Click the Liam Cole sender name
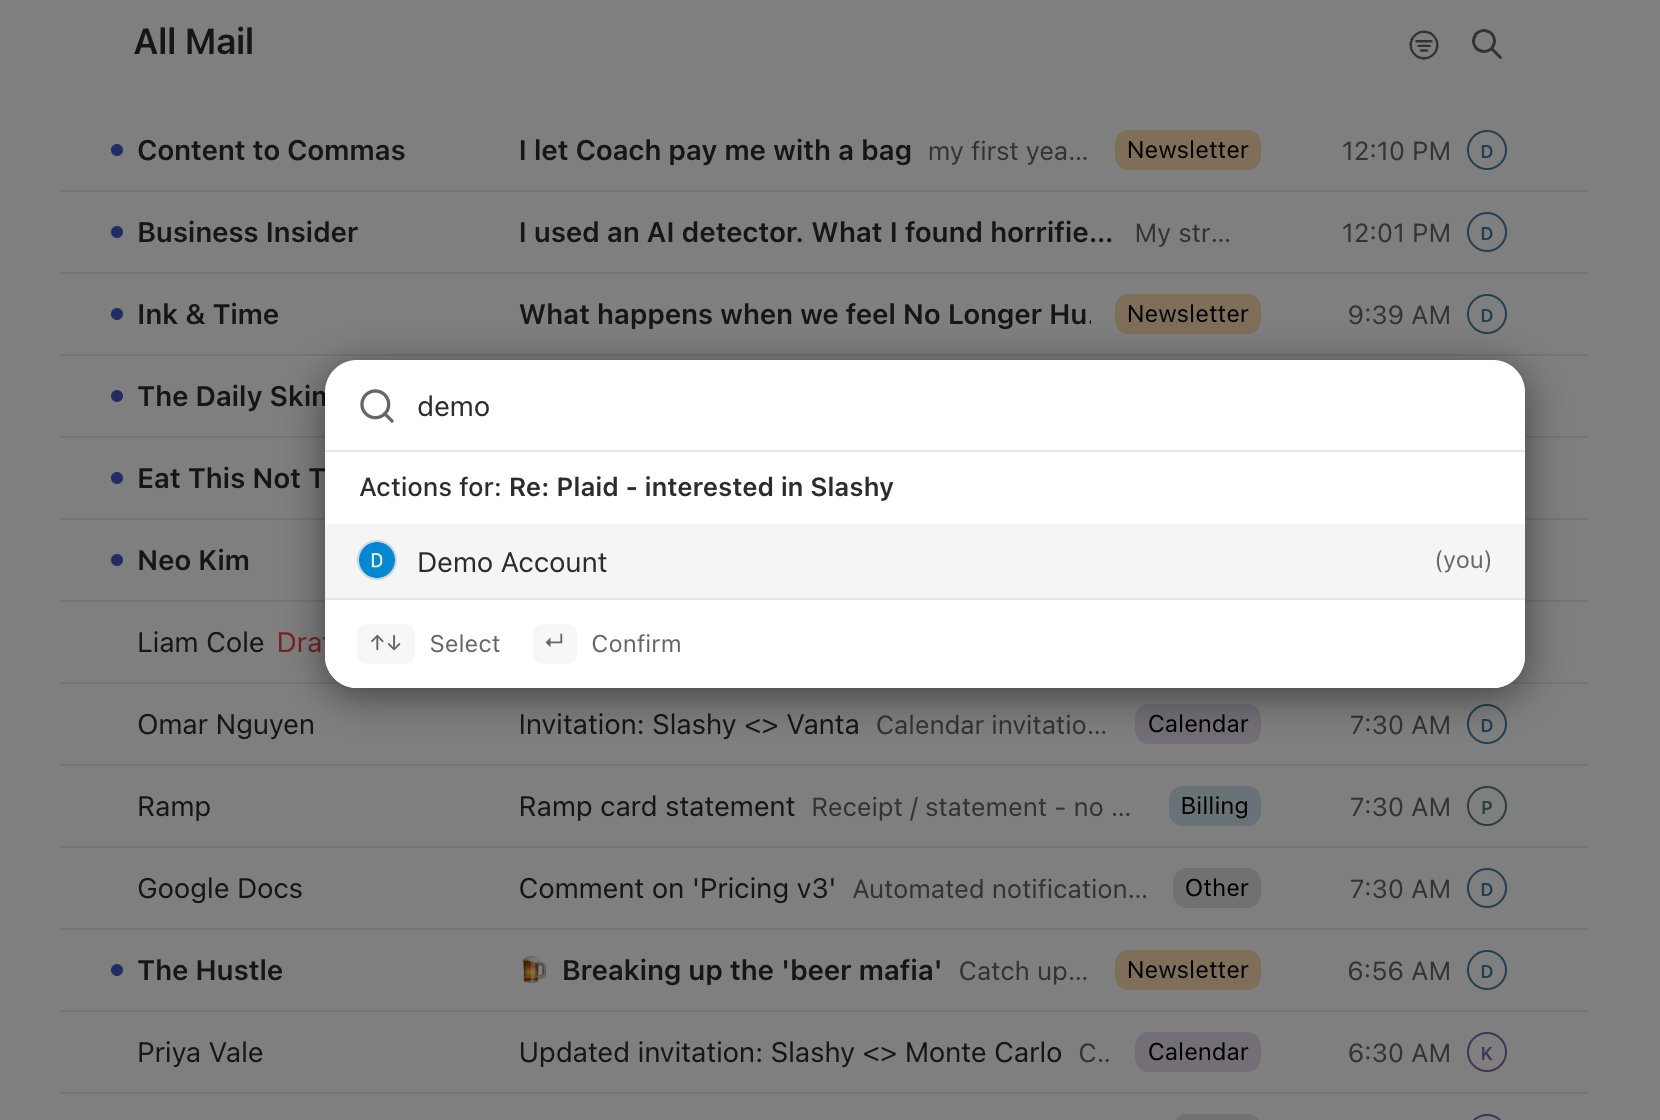 point(200,643)
